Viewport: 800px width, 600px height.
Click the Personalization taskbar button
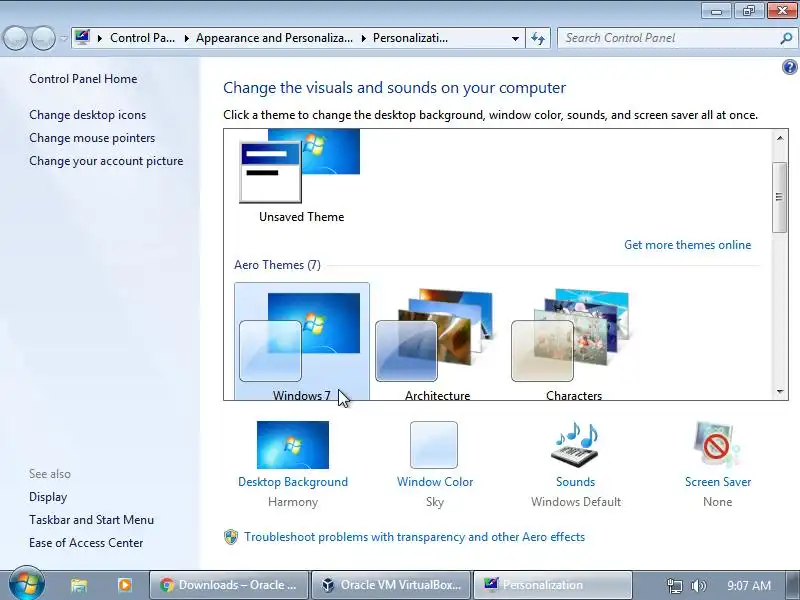click(x=553, y=585)
